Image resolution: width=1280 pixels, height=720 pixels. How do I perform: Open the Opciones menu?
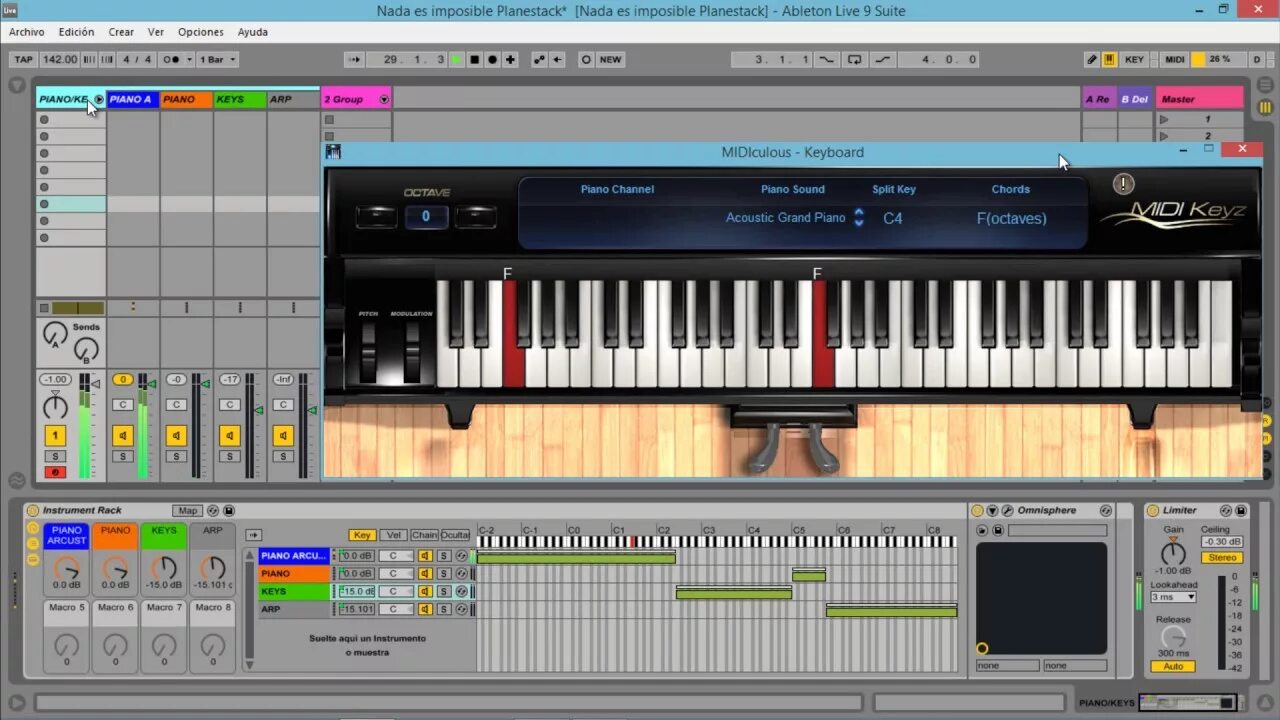[201, 32]
